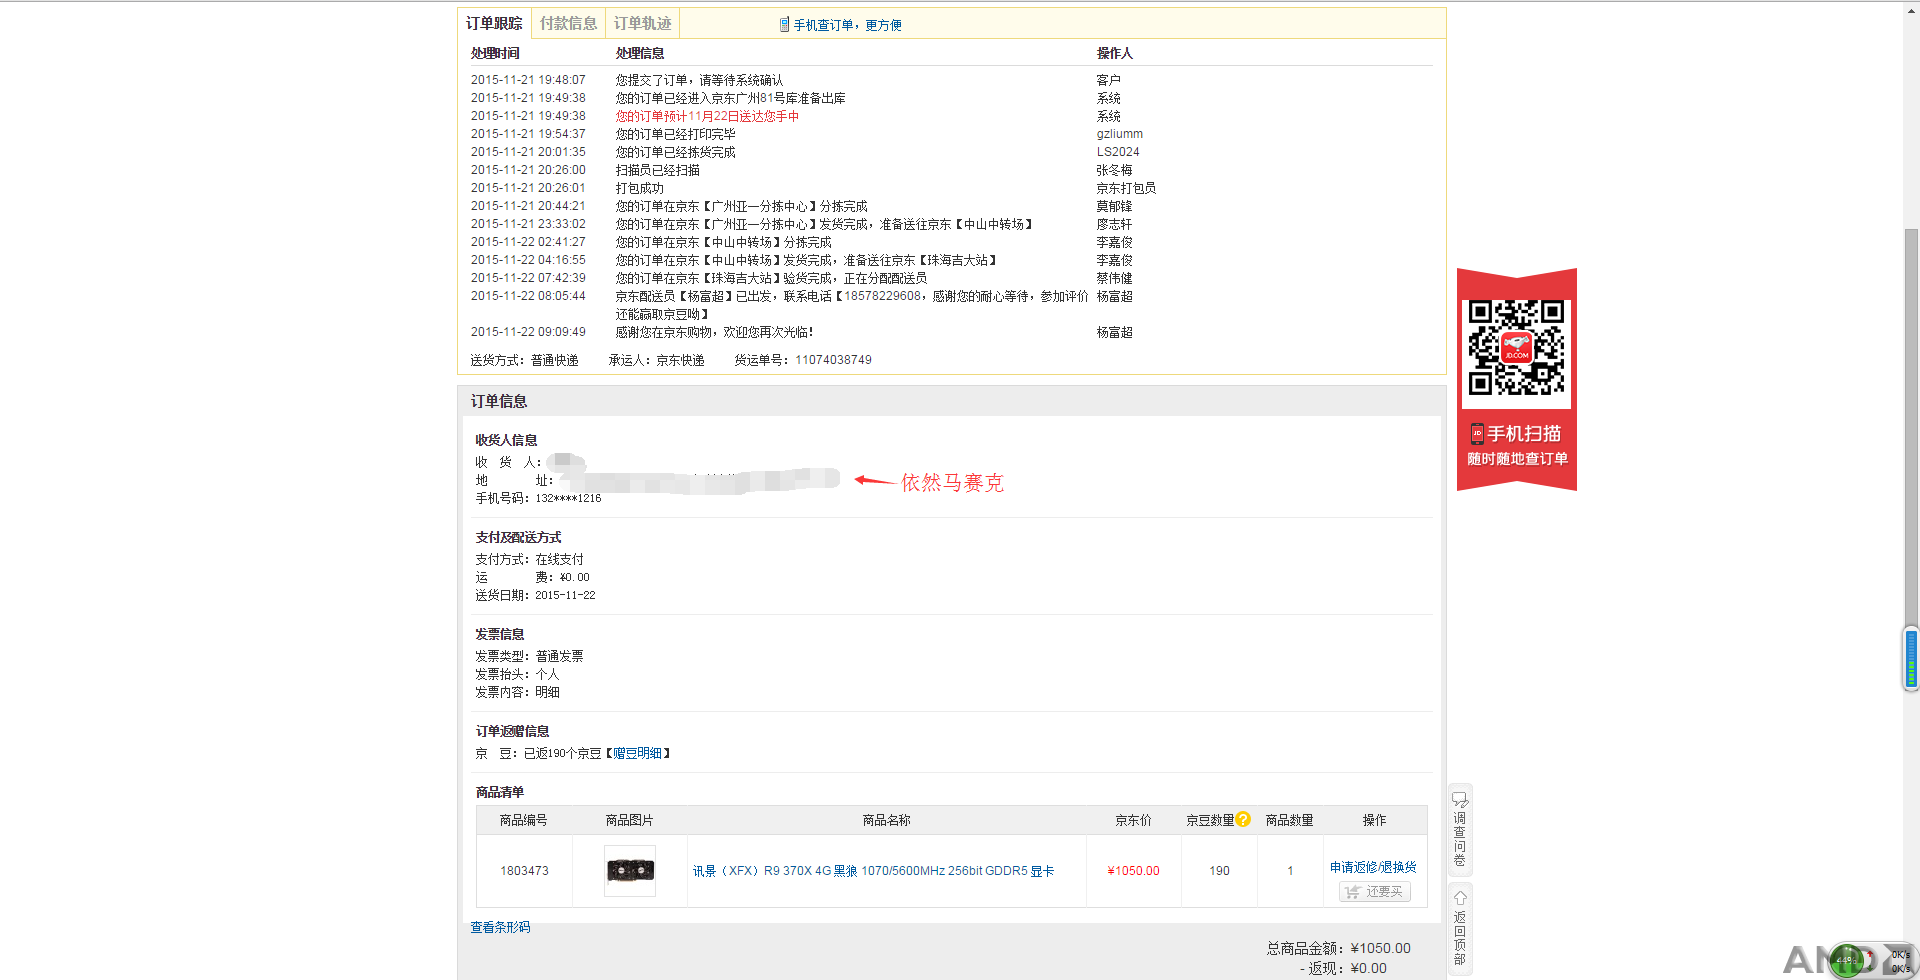Click the mobile phone icon beside 手机查订单
Screen dimensions: 1920x980
point(784,25)
